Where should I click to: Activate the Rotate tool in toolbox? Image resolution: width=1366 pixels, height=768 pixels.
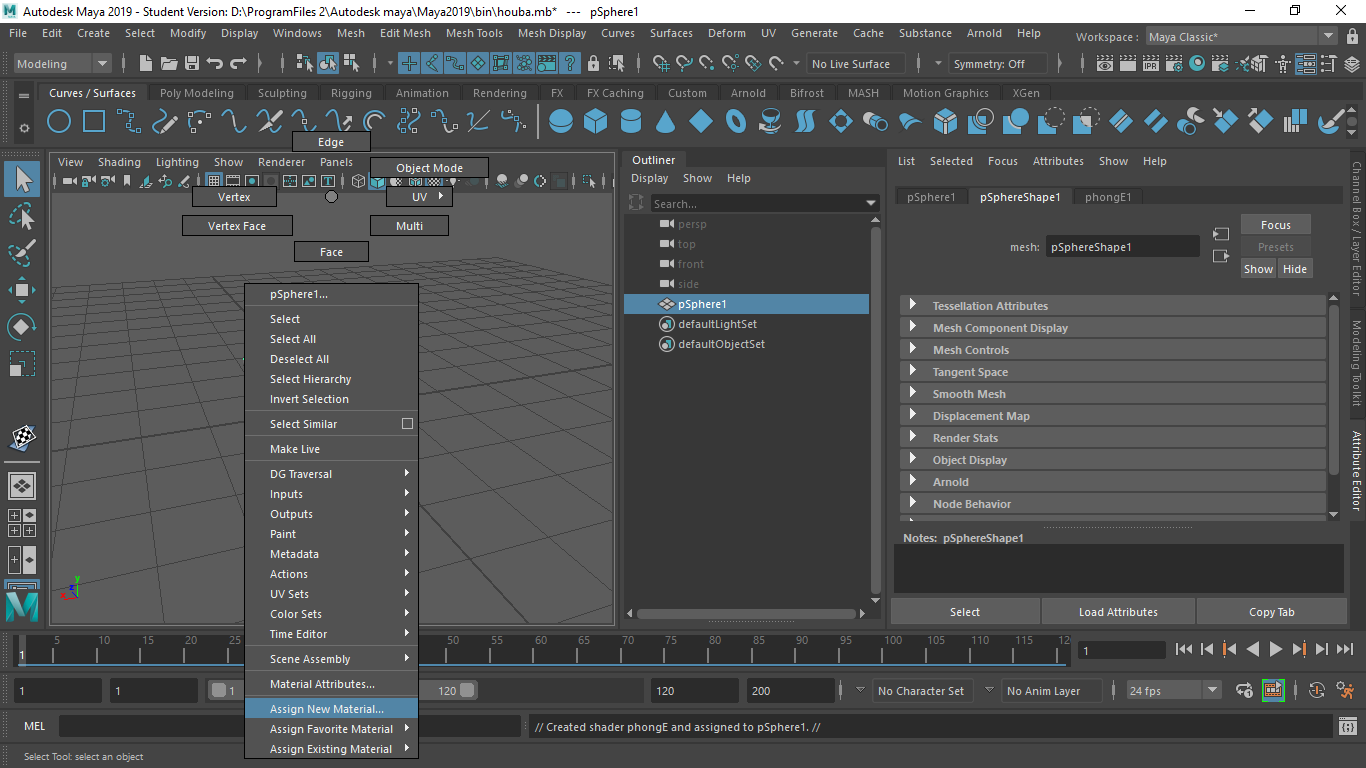click(x=22, y=327)
